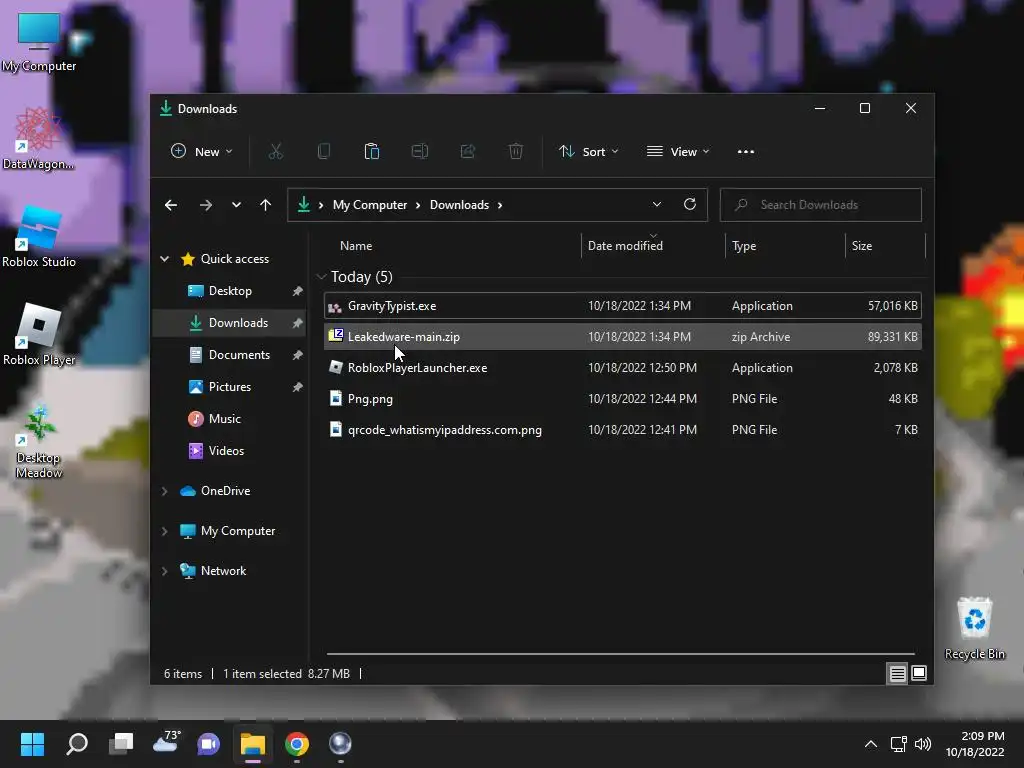
Task: Open the View dropdown
Action: pos(678,152)
